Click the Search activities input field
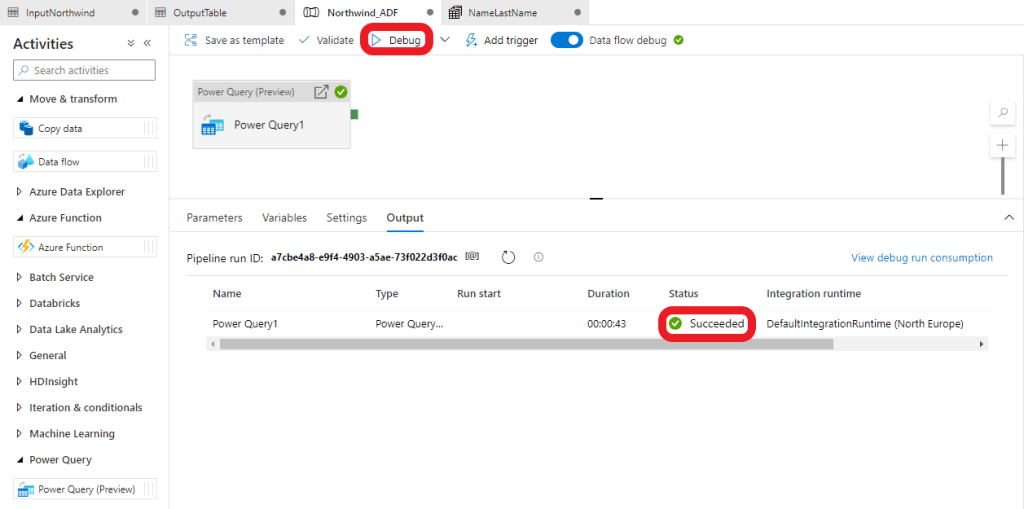 85,70
